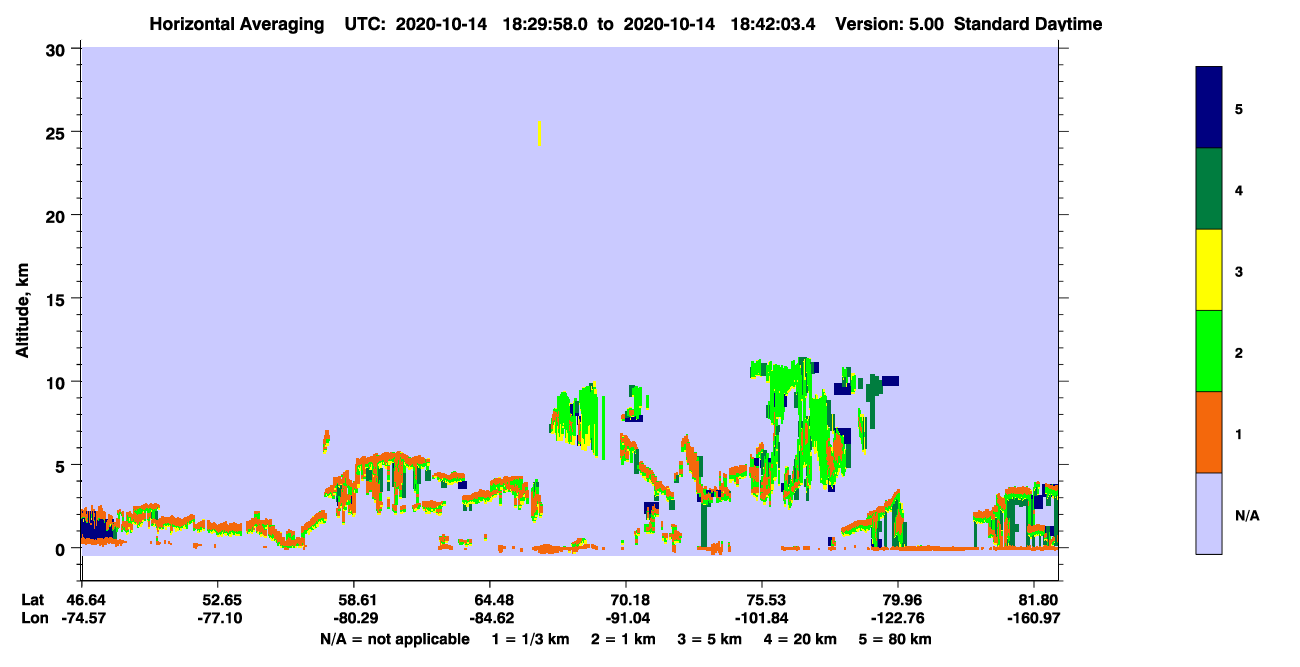This screenshot has height=667, width=1300.
Task: Click the '3 = 5 km' legend text
Action: point(710,639)
